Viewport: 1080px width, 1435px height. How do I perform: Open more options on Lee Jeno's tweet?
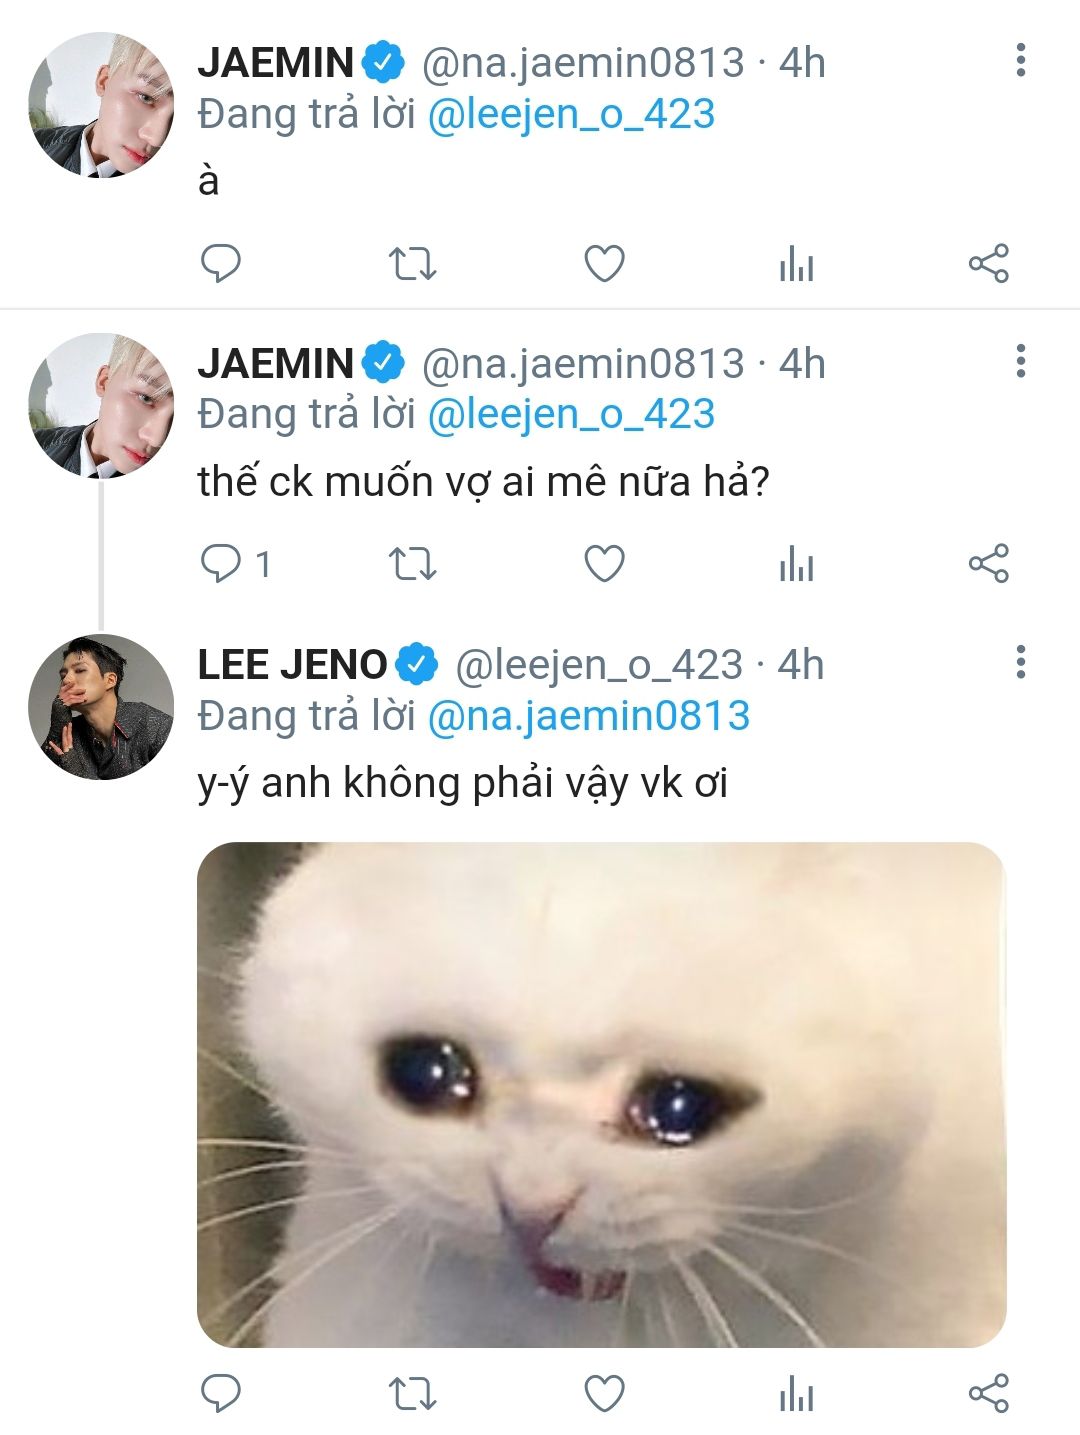(1020, 662)
